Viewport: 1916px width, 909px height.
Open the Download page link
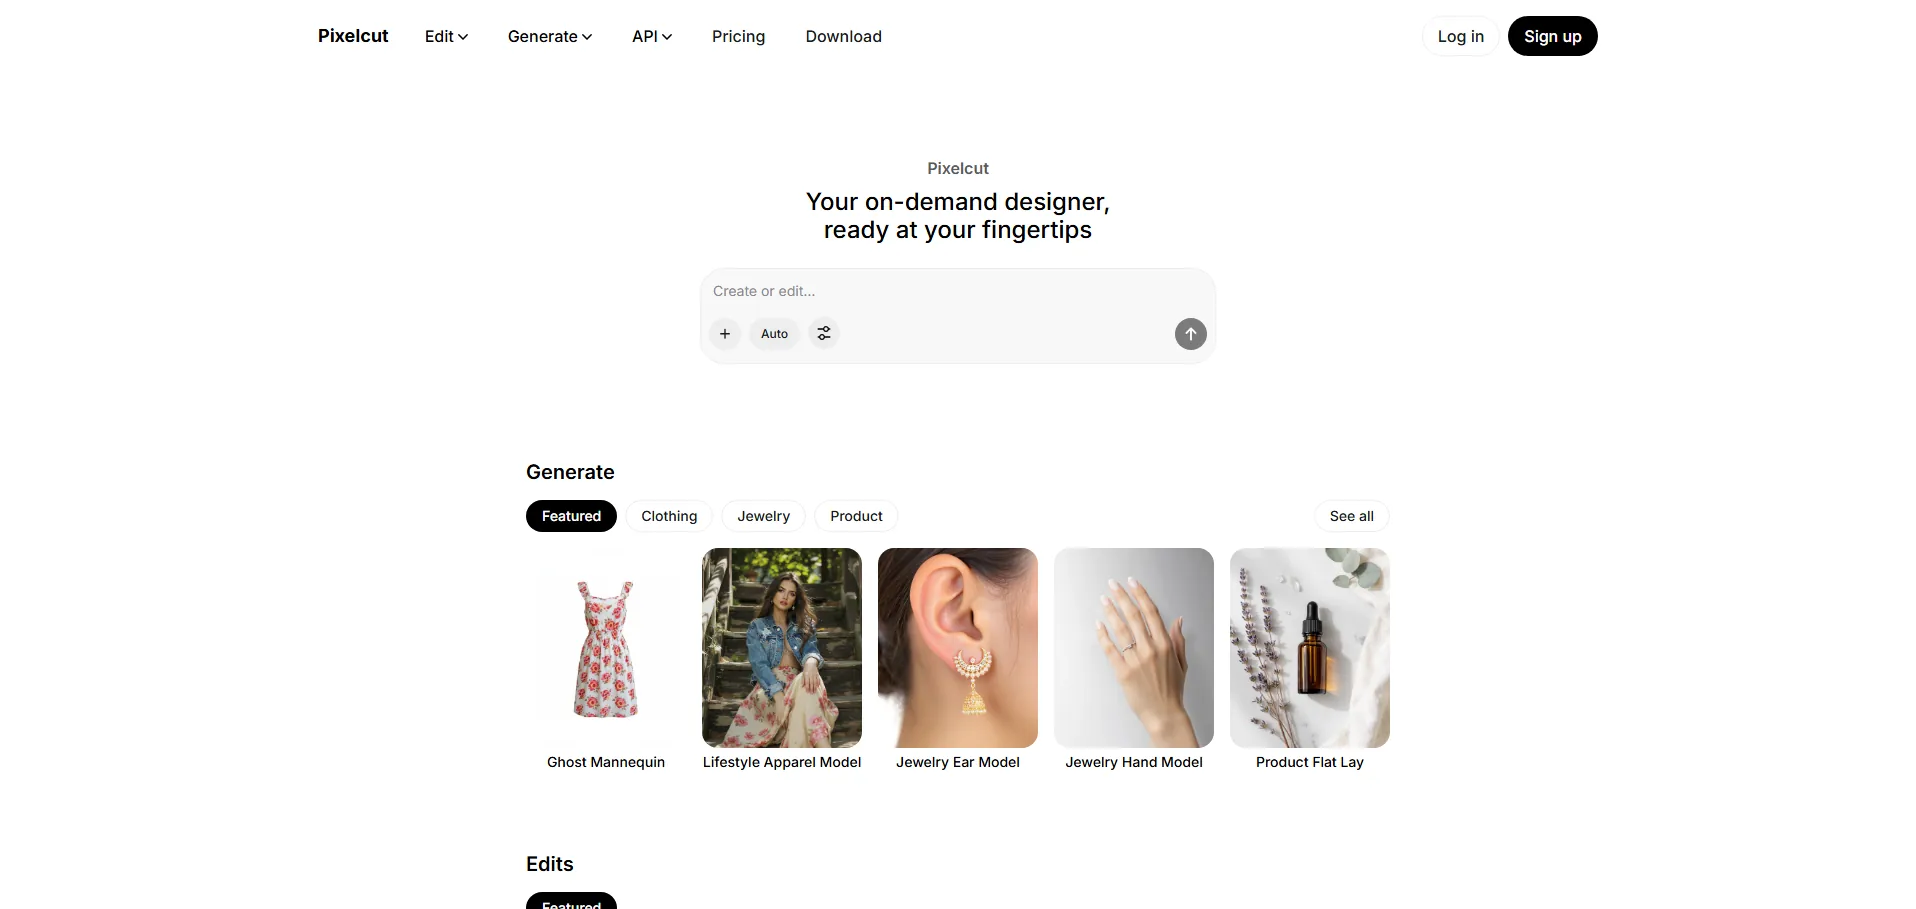843,36
